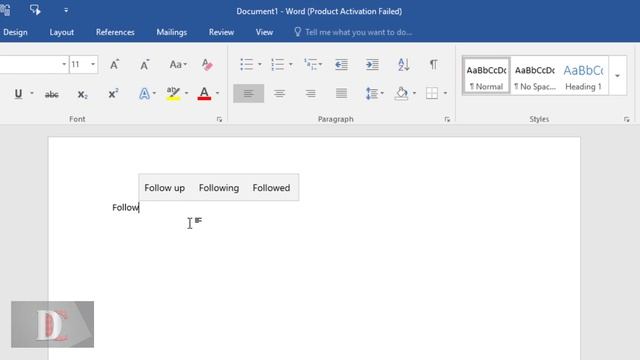This screenshot has height=360, width=640.
Task: Toggle underline formatting
Action: tap(18, 94)
